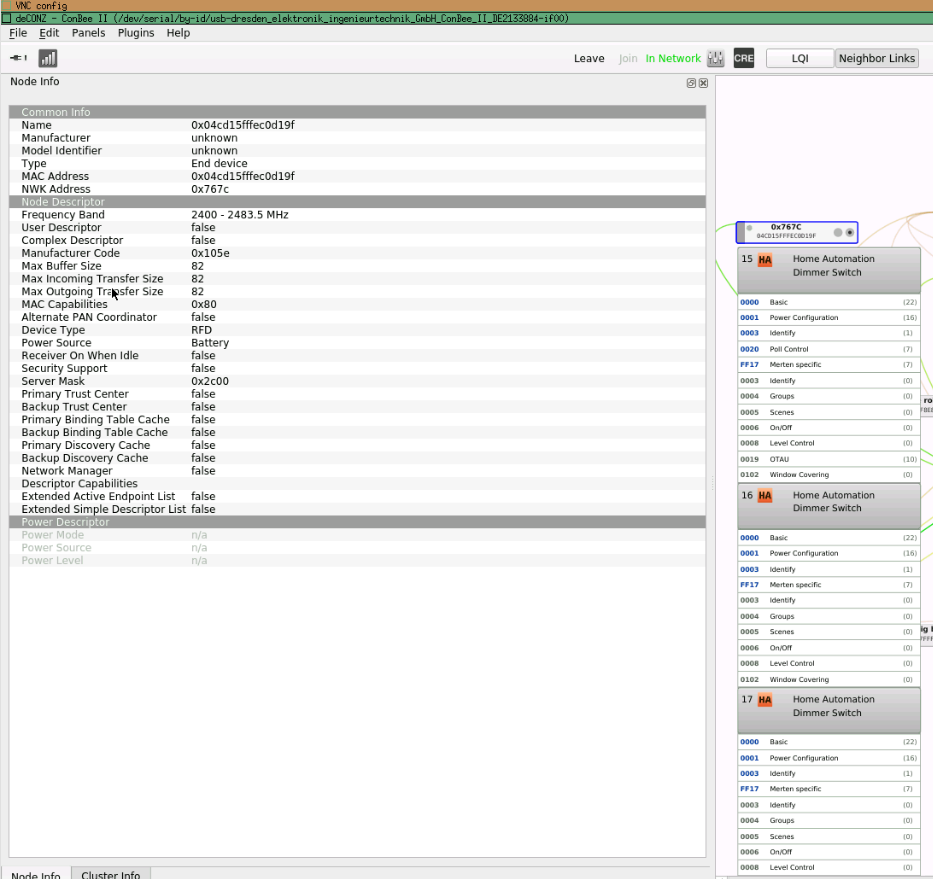933x879 pixels.
Task: Select endpoint 16 Home Automation Dimmer Switch header
Action: (x=829, y=506)
